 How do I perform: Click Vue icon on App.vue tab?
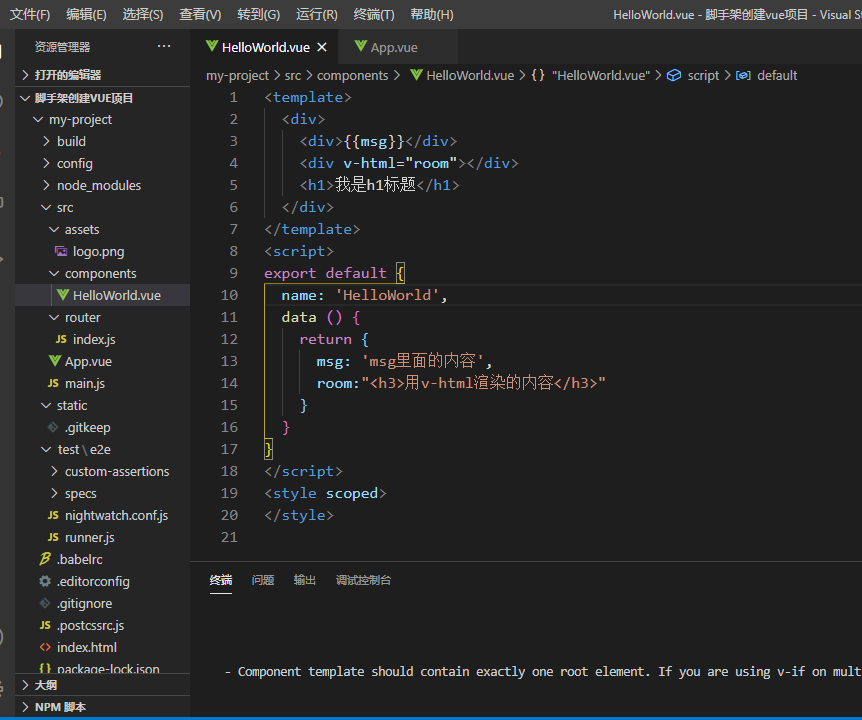[x=361, y=46]
